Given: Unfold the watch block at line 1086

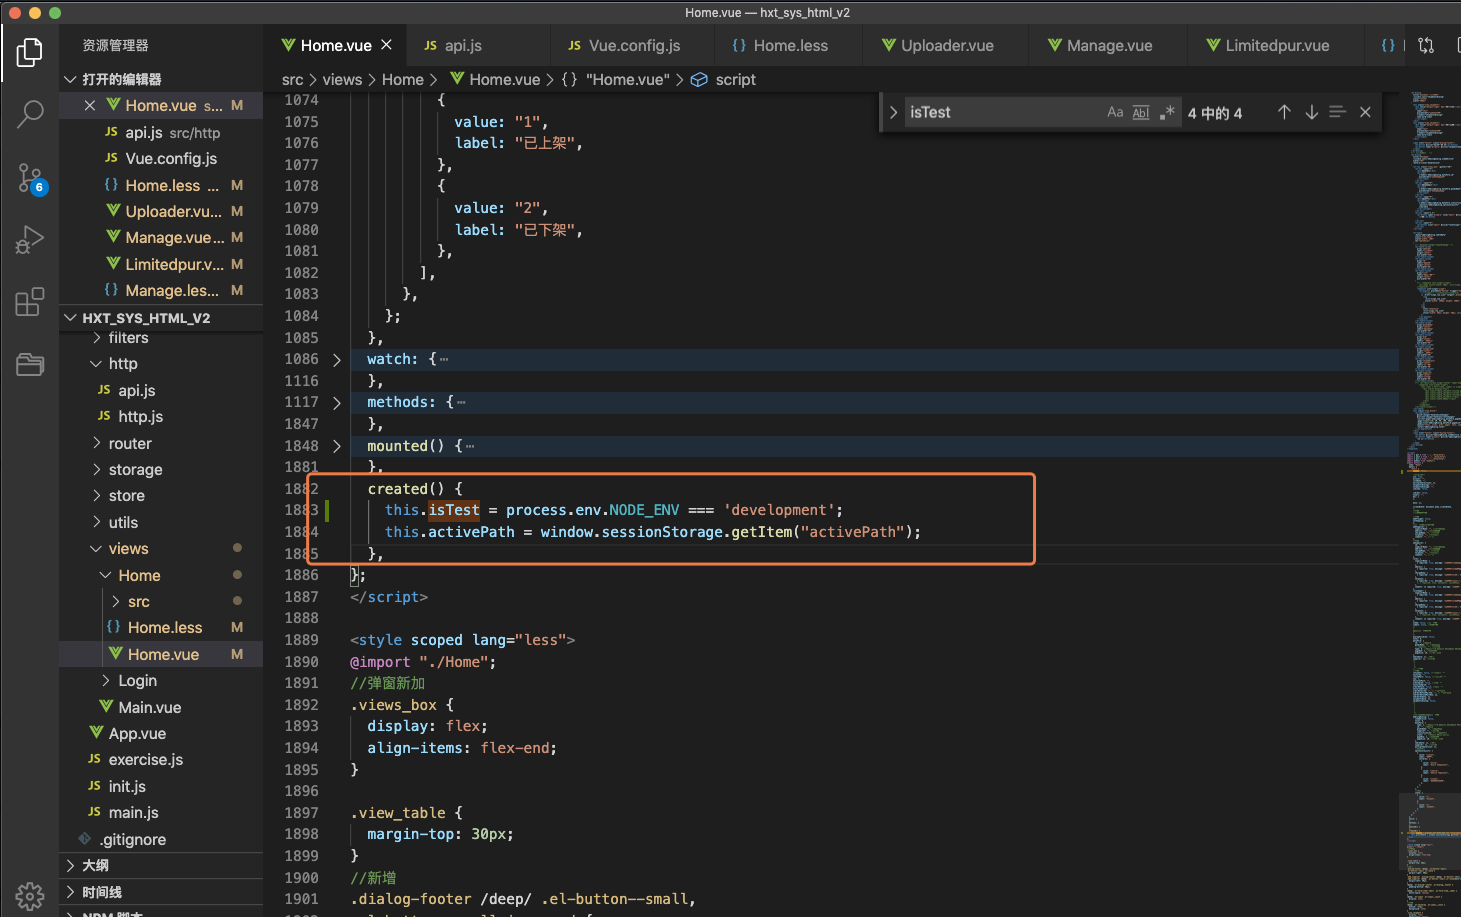Looking at the screenshot, I should coord(337,359).
